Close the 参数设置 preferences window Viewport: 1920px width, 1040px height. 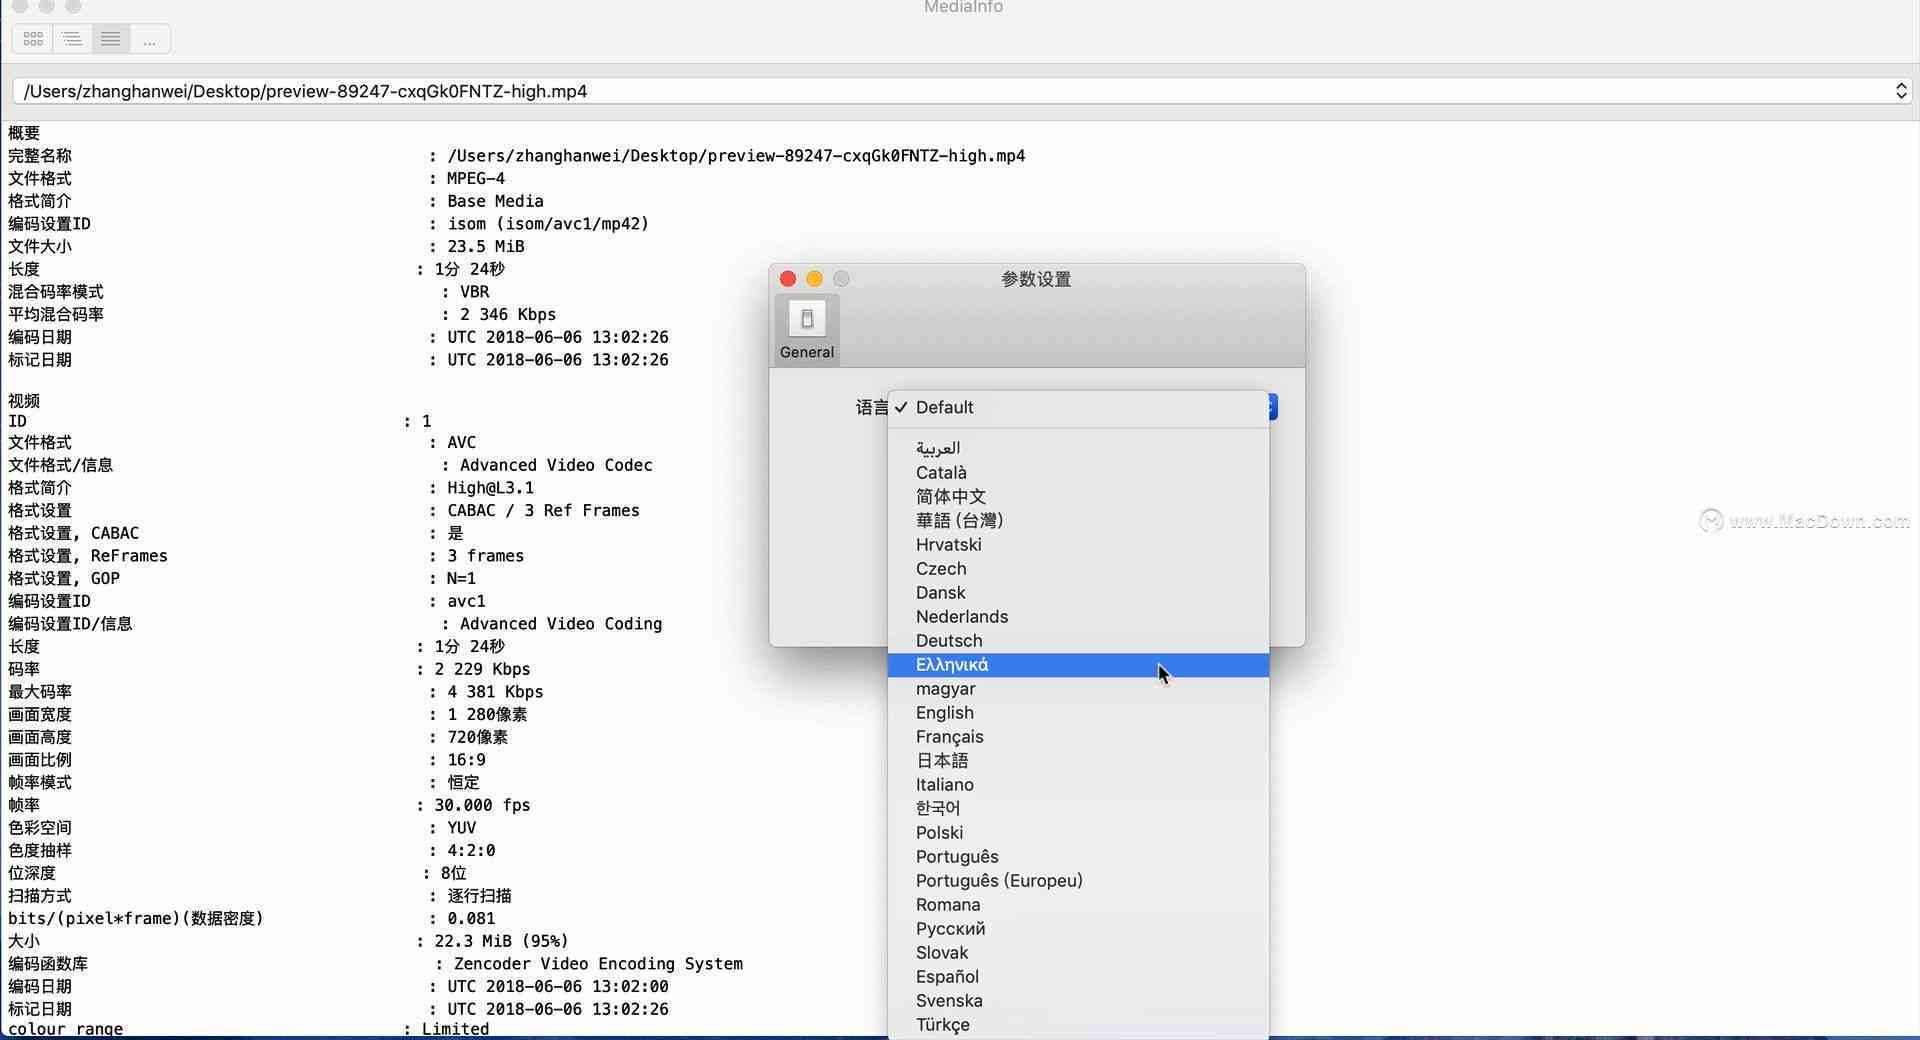(788, 279)
